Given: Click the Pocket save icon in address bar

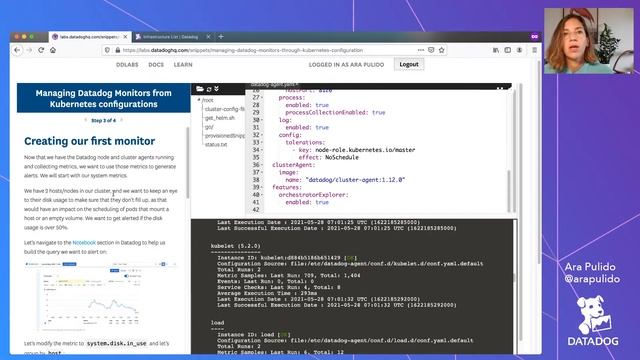Looking at the screenshot, I should point(431,50).
